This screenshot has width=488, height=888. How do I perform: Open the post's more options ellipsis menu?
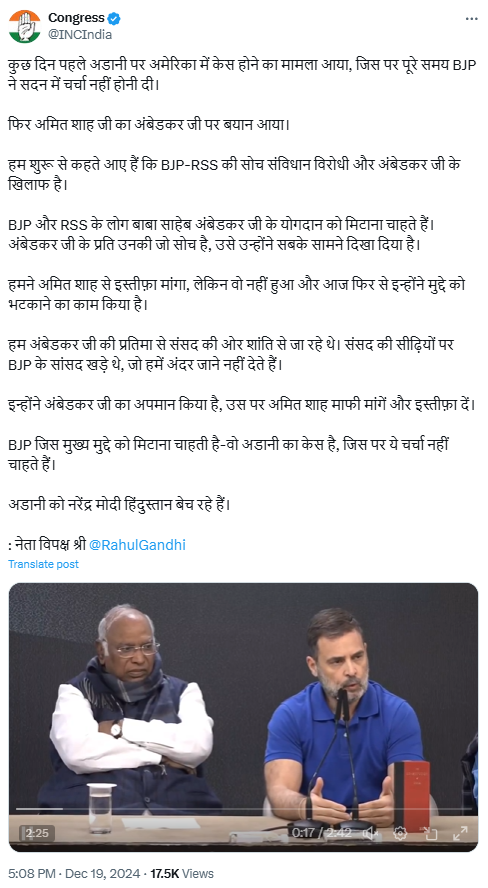471,19
